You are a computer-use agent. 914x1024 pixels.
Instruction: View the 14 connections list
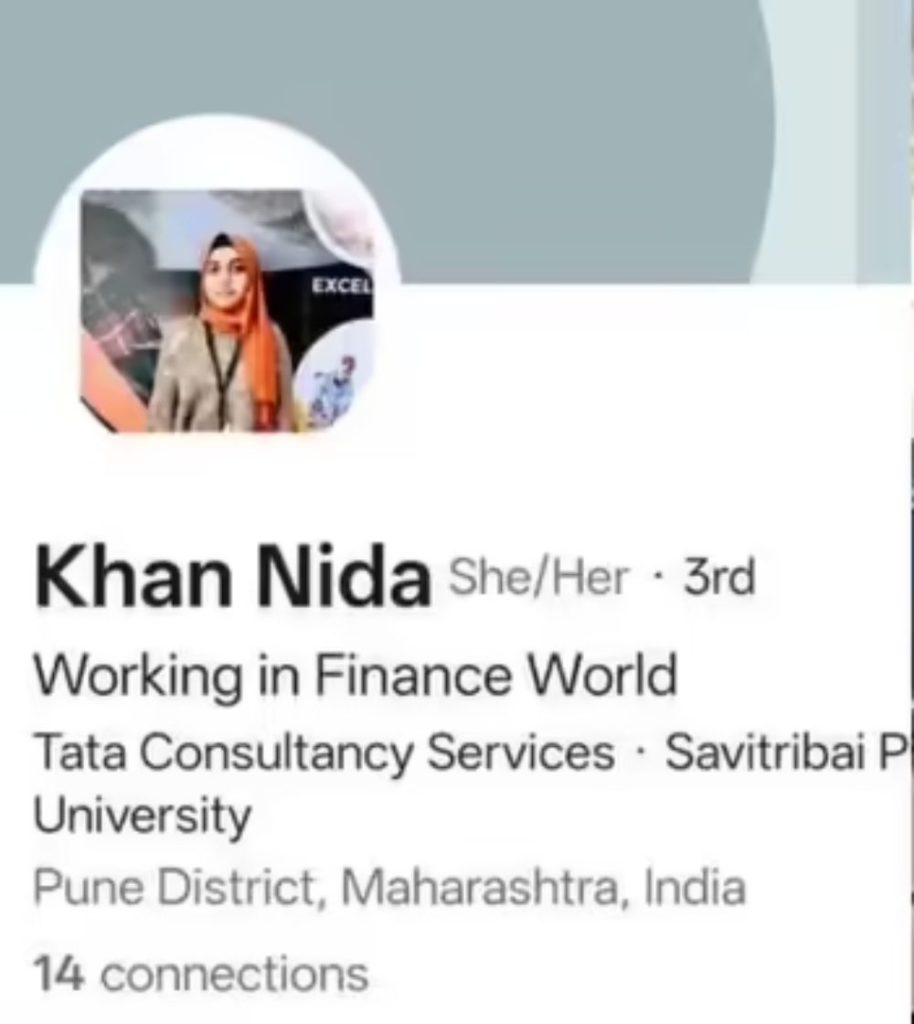pos(201,974)
